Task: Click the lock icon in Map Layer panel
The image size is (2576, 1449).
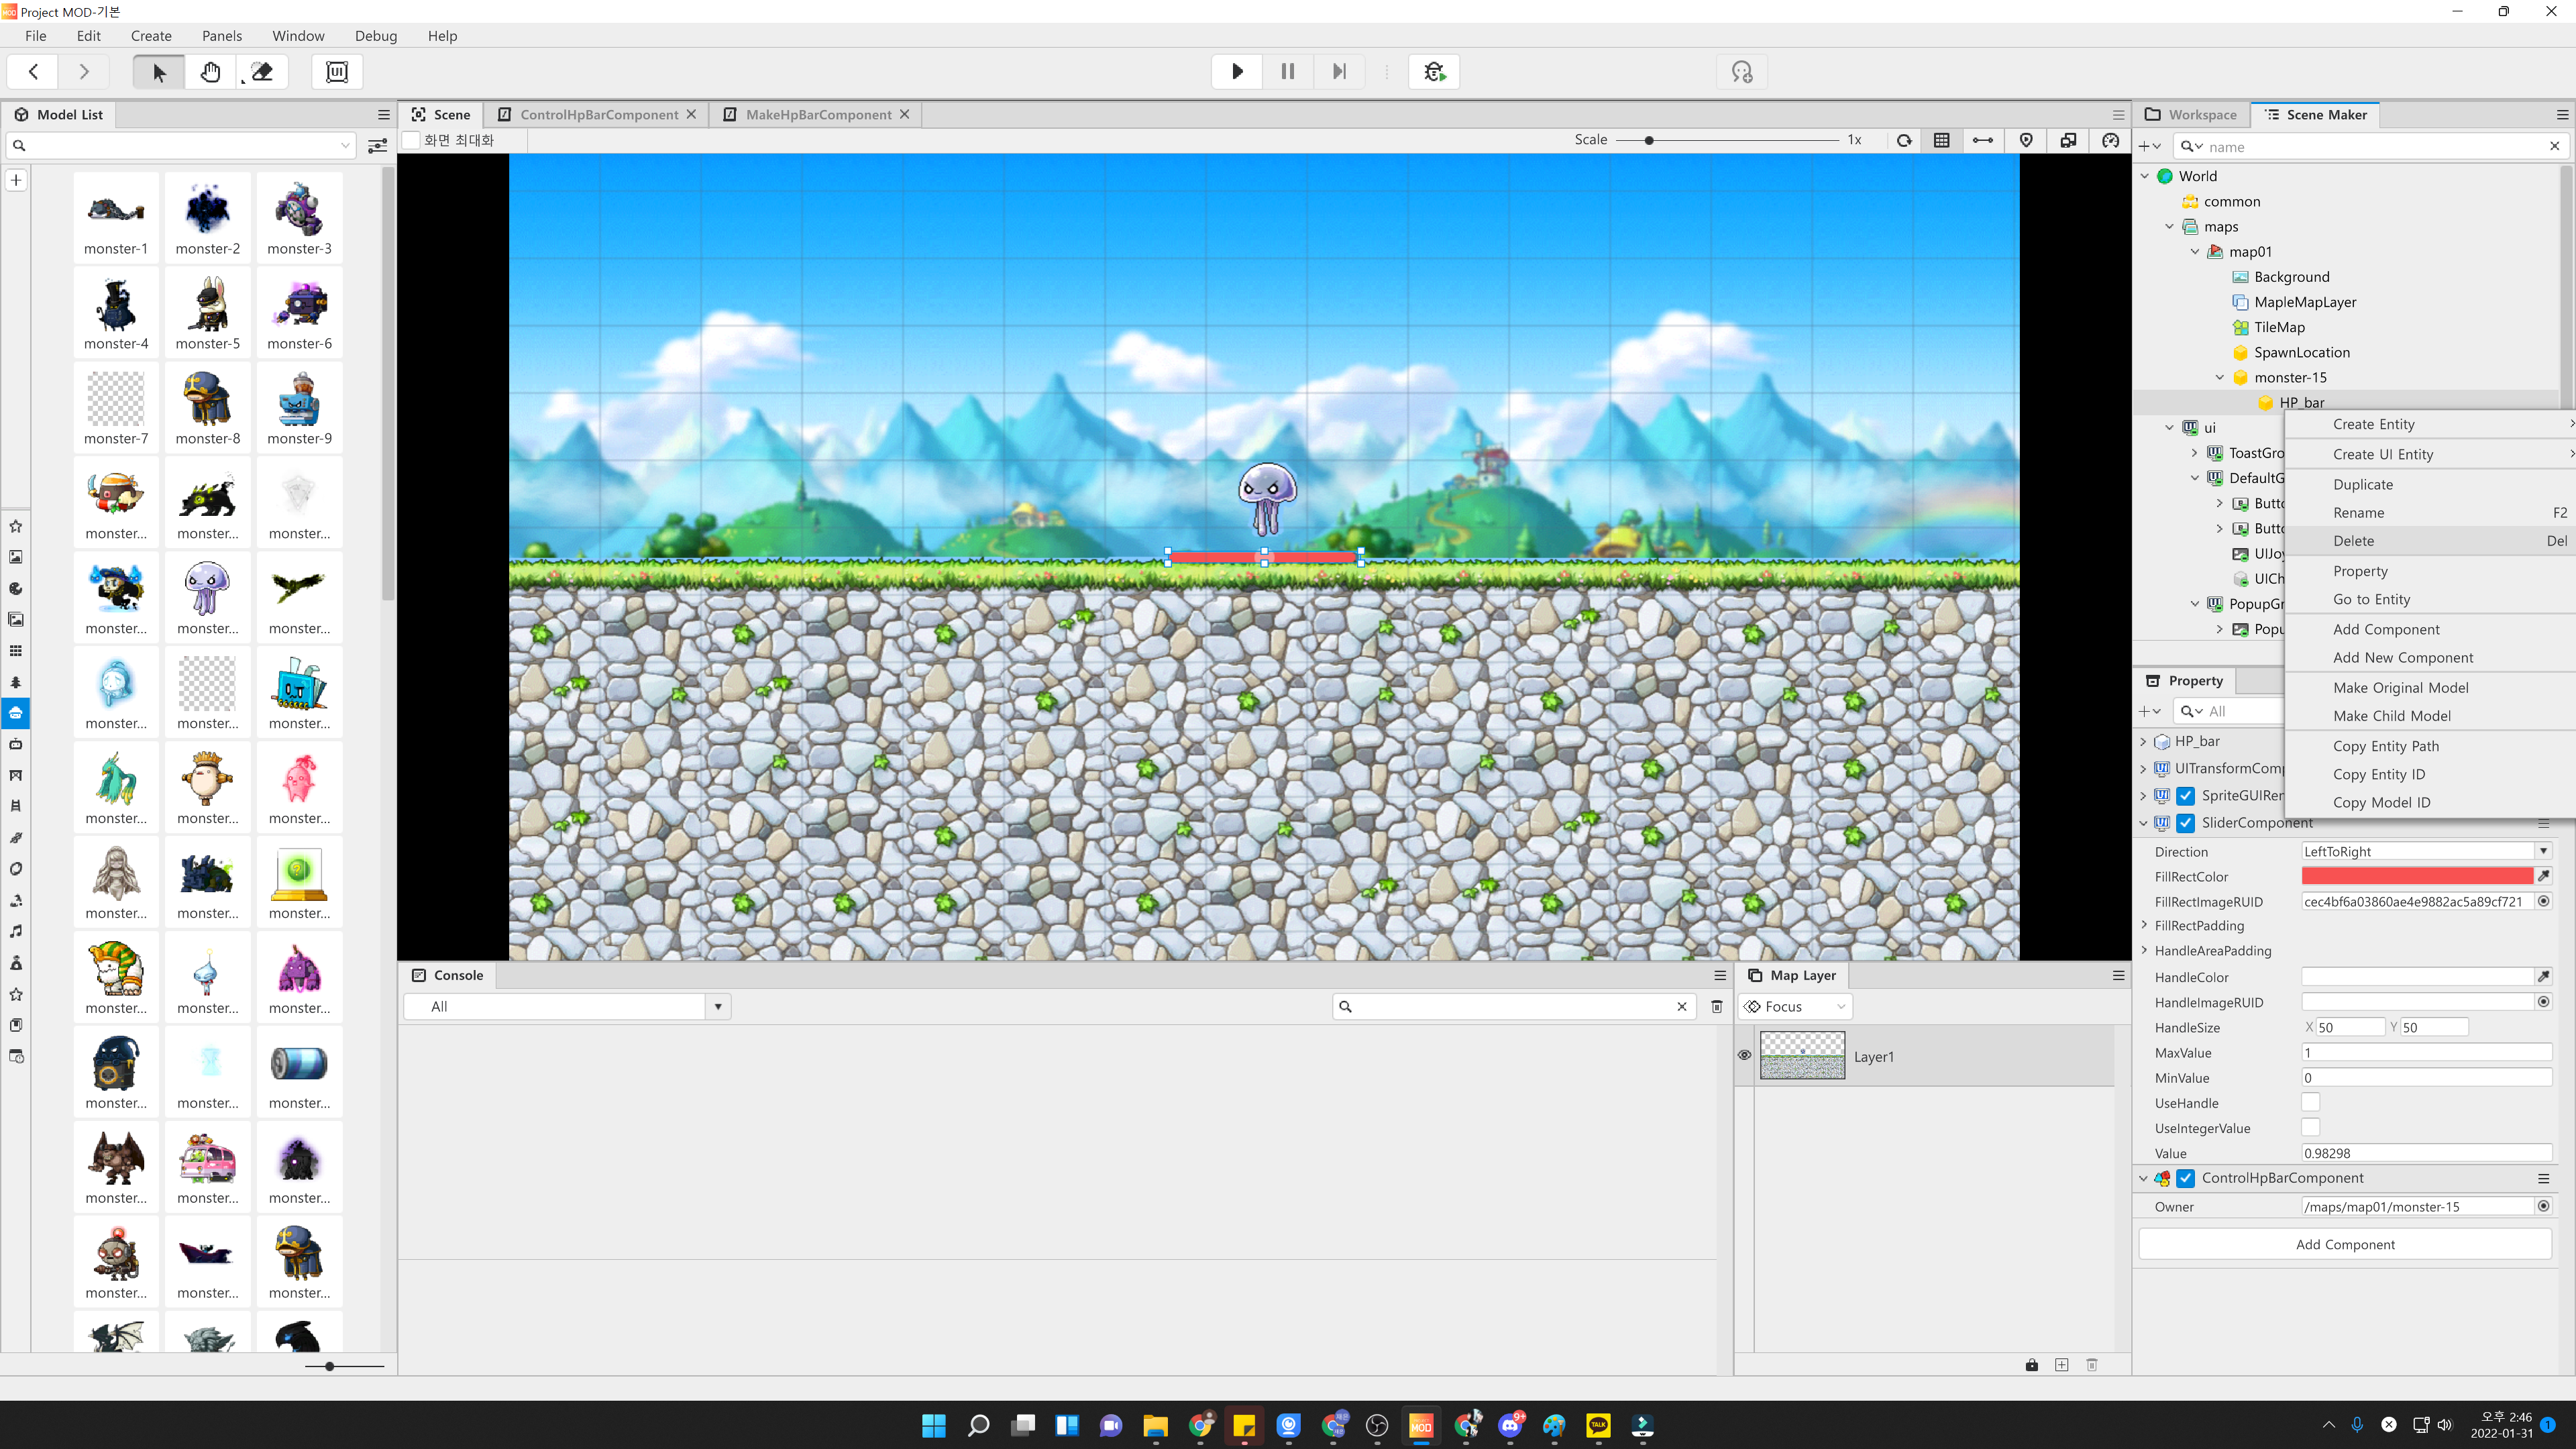Action: click(2032, 1365)
